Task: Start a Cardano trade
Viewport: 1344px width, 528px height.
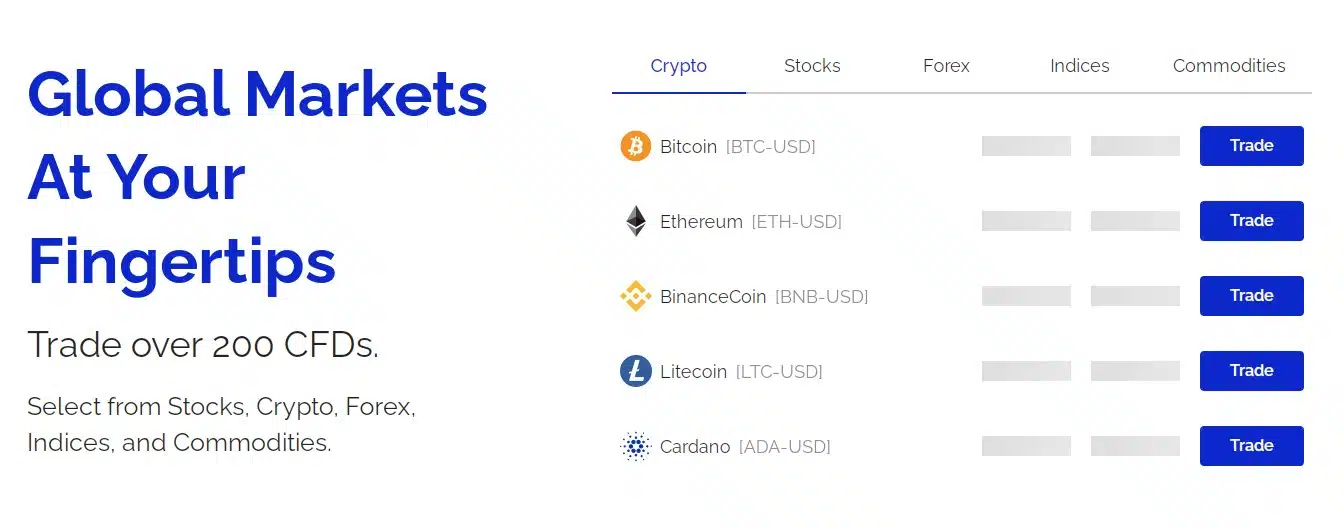Action: tap(1252, 446)
